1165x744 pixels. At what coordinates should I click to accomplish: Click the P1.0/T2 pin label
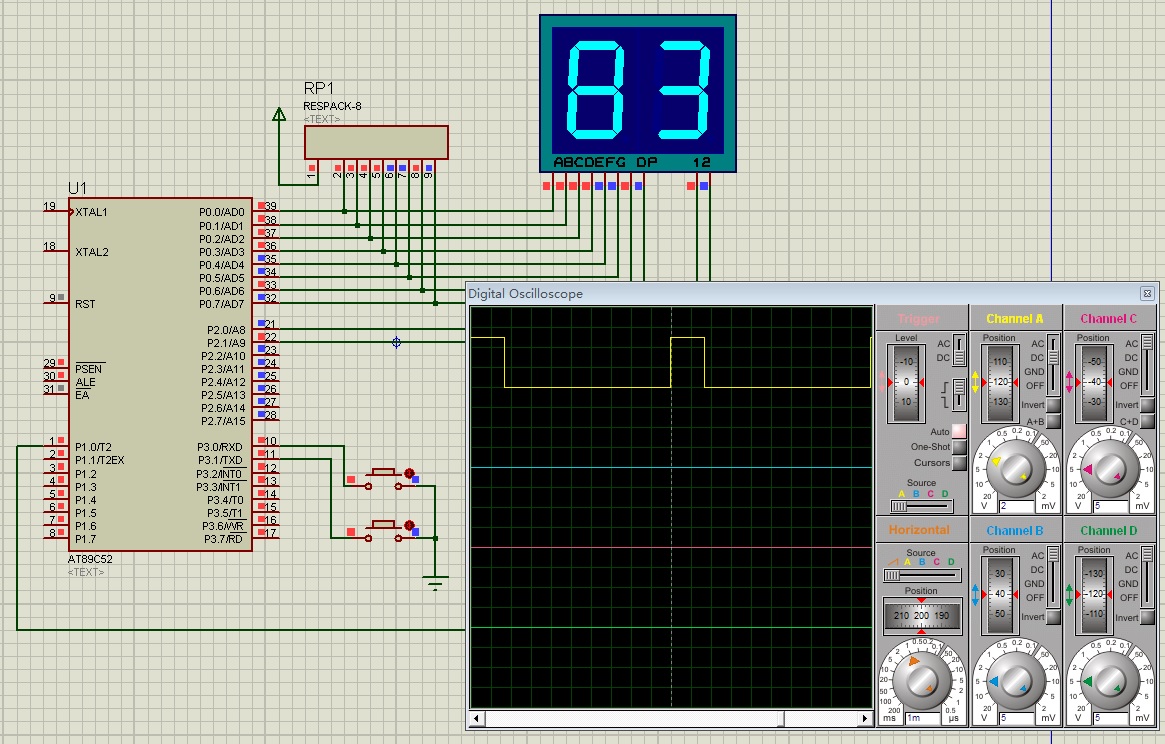(94, 447)
